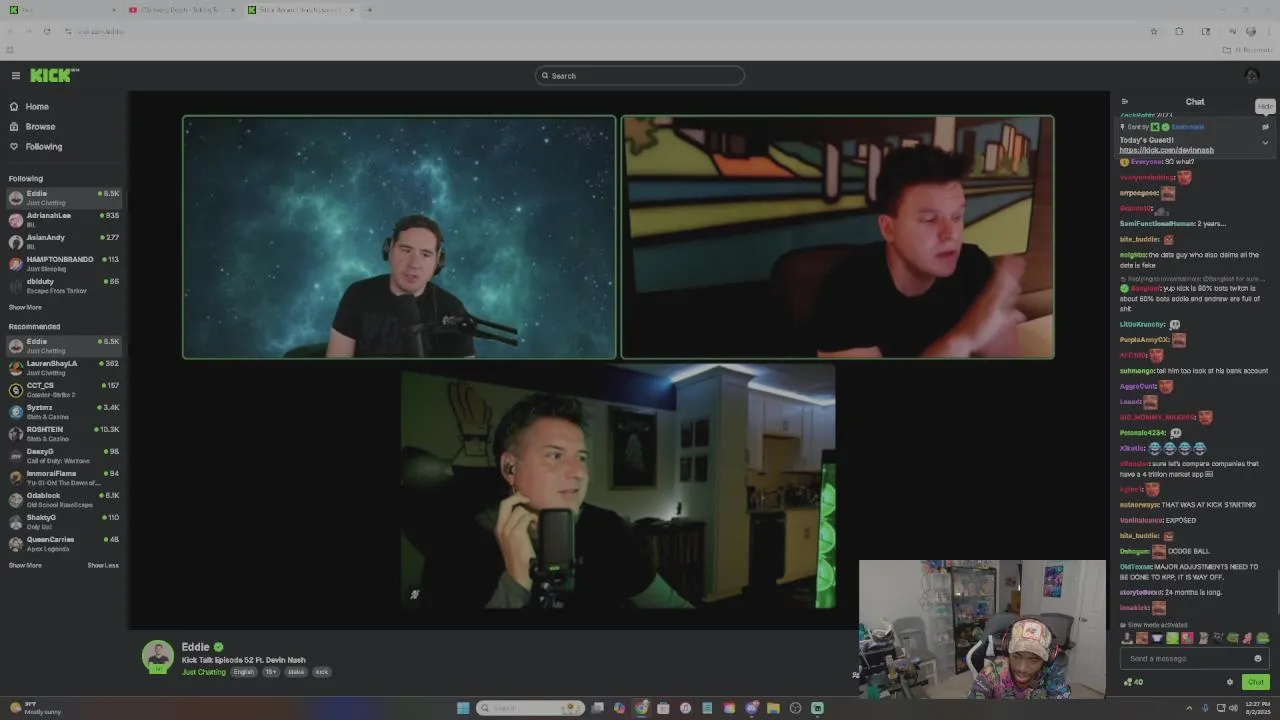The width and height of the screenshot is (1280, 720).
Task: Open the kick.com/devinnash pinned link
Action: pos(1166,150)
